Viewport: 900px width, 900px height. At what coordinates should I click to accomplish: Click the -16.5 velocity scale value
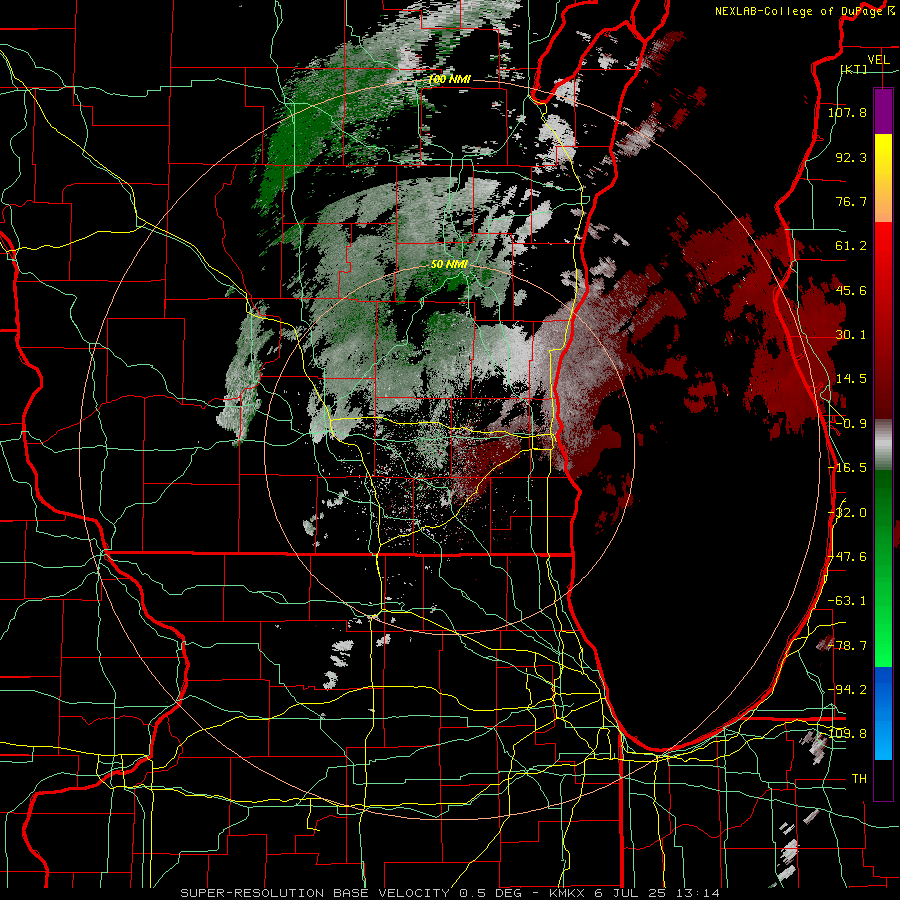coord(847,468)
